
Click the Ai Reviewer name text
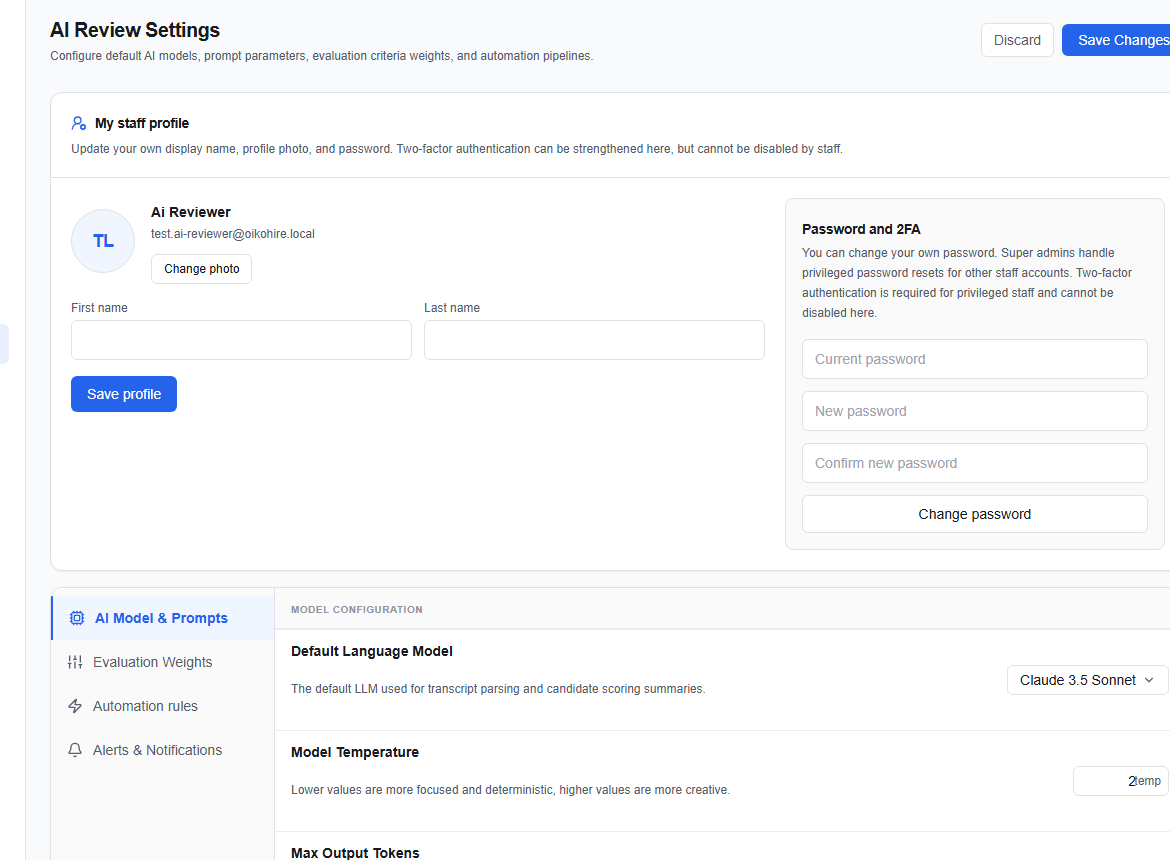[x=190, y=212]
